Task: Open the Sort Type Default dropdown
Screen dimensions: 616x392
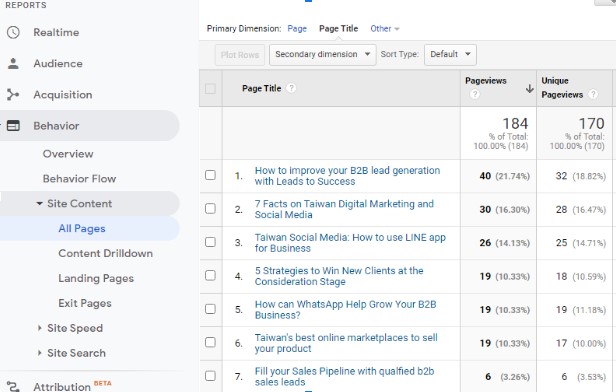Action: point(450,54)
